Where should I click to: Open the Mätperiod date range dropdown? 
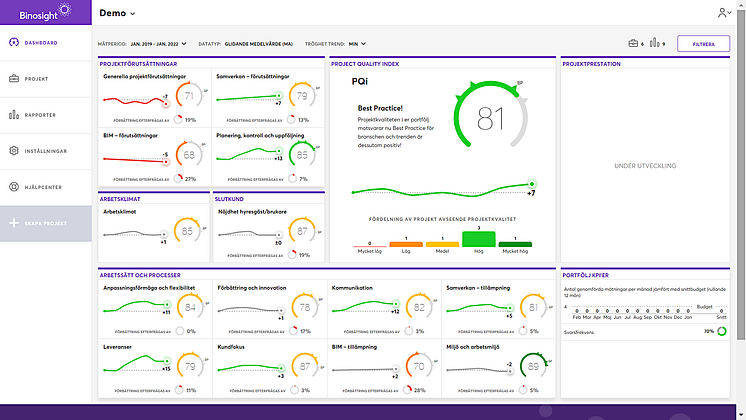158,44
